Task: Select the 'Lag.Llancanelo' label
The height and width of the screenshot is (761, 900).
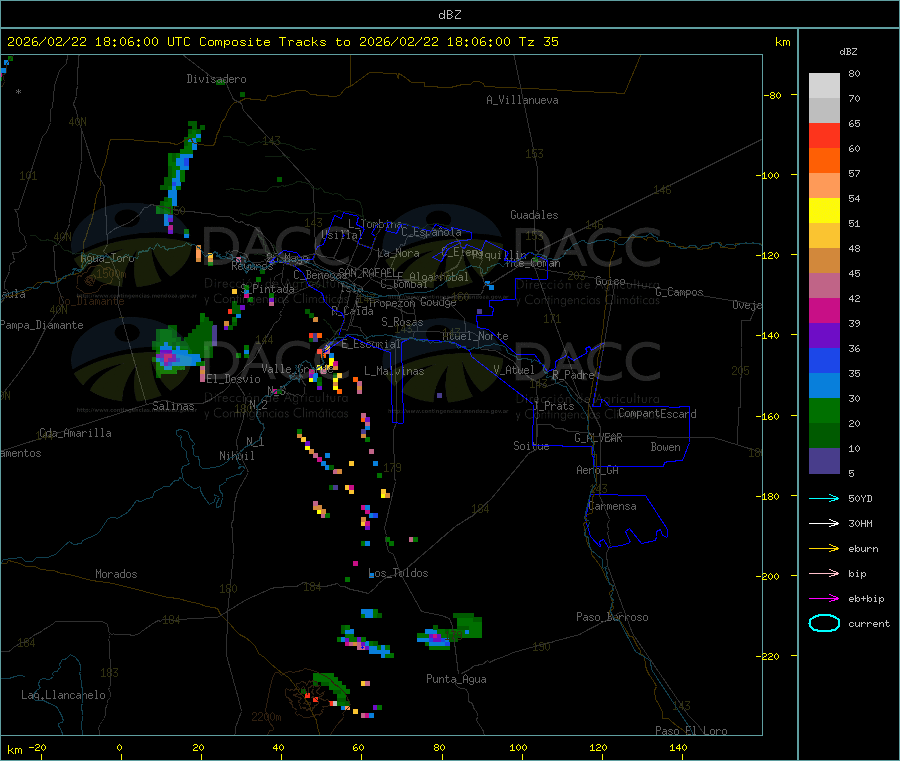Action: point(63,695)
